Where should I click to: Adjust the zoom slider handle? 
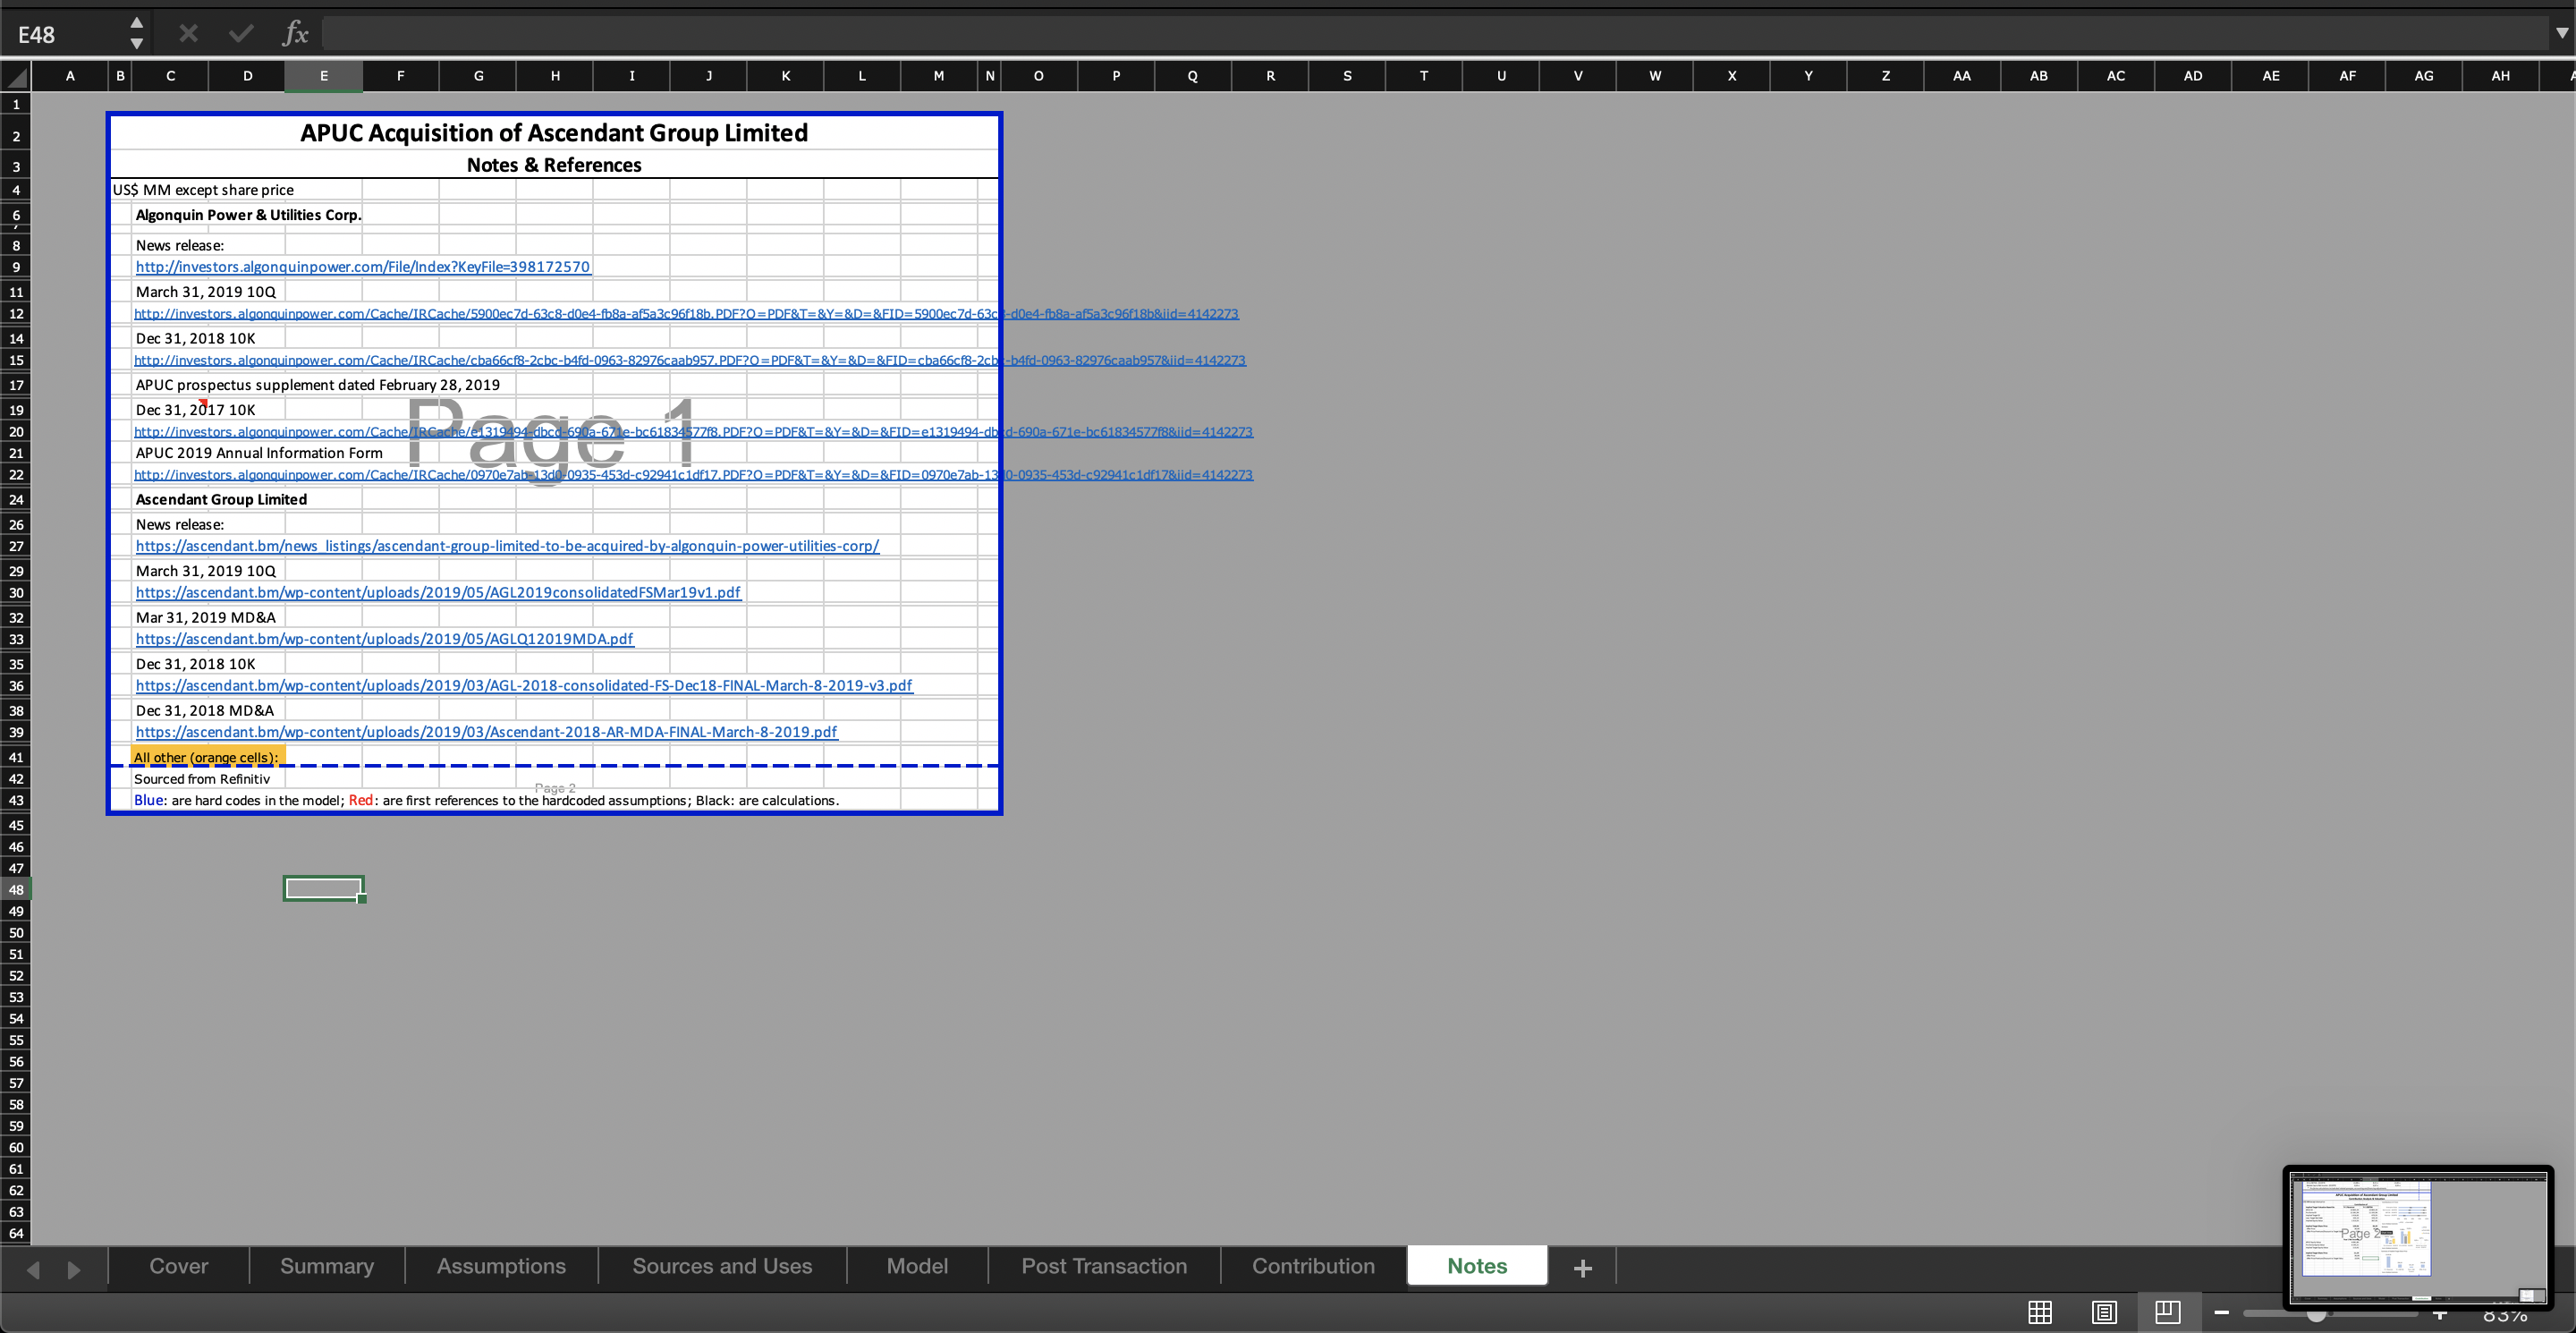point(2316,1314)
